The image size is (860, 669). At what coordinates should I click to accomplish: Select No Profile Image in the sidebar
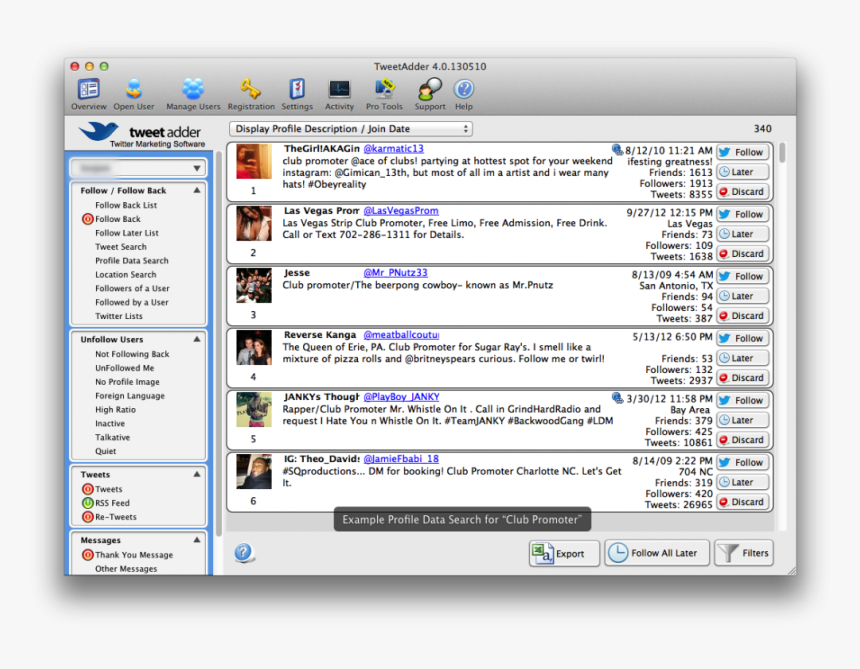click(127, 382)
